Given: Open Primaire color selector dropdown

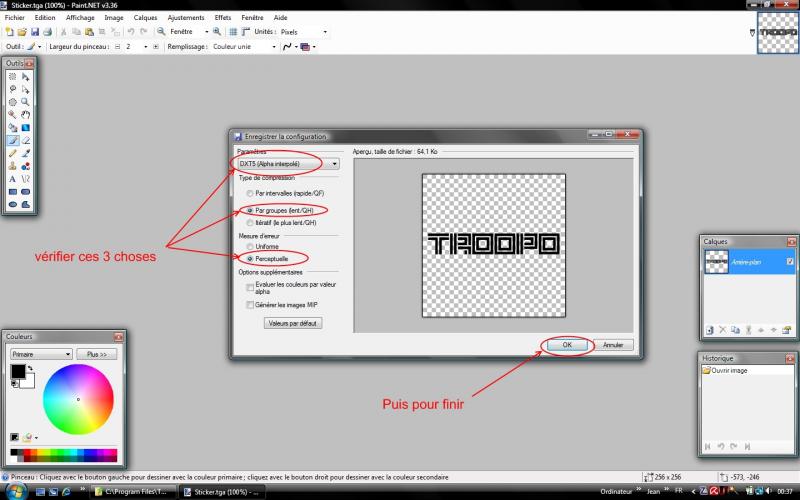Looking at the screenshot, I should [x=41, y=354].
